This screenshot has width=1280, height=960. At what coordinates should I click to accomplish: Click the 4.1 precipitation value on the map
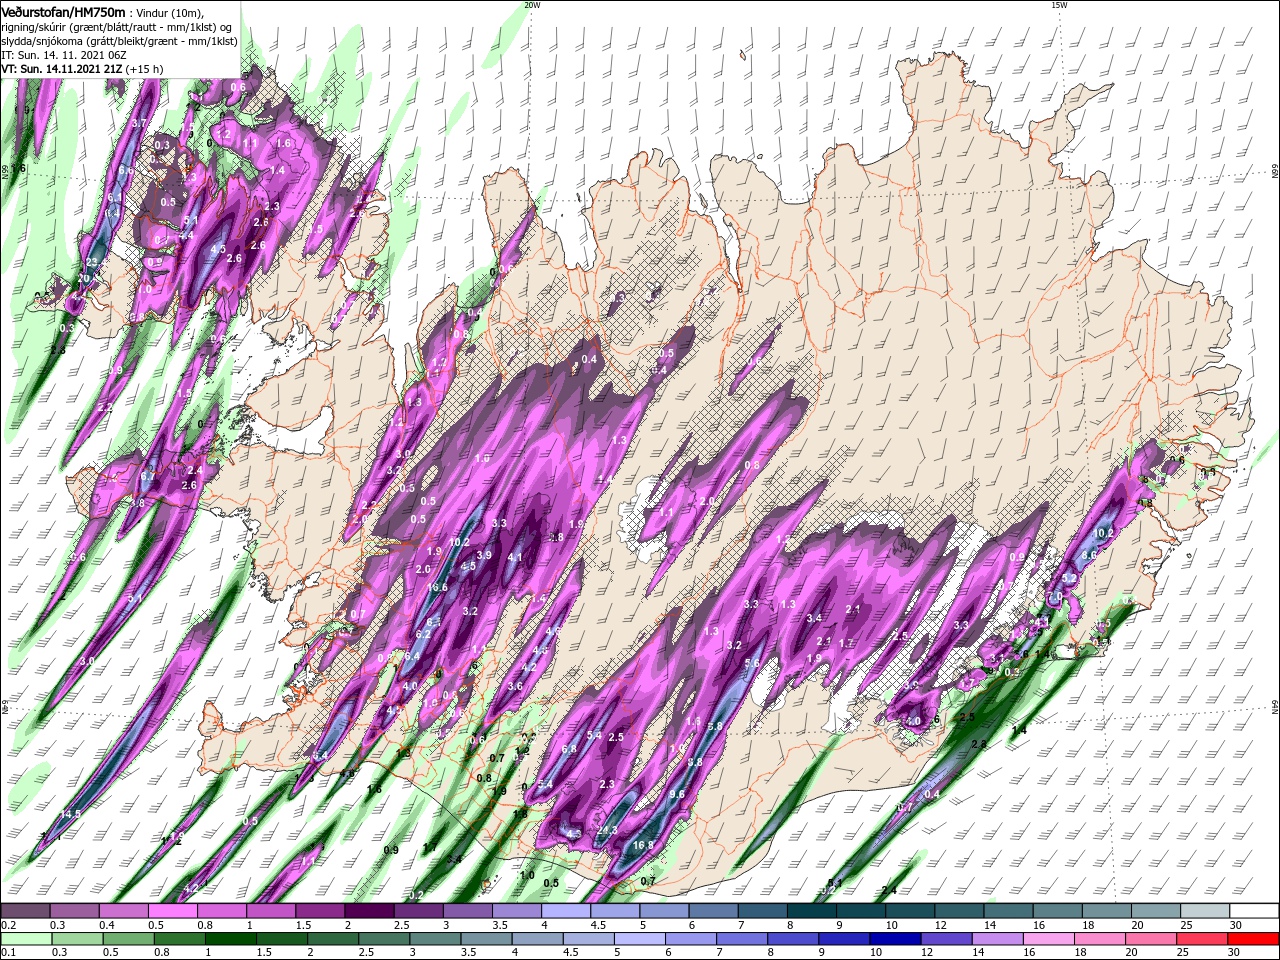tap(516, 557)
